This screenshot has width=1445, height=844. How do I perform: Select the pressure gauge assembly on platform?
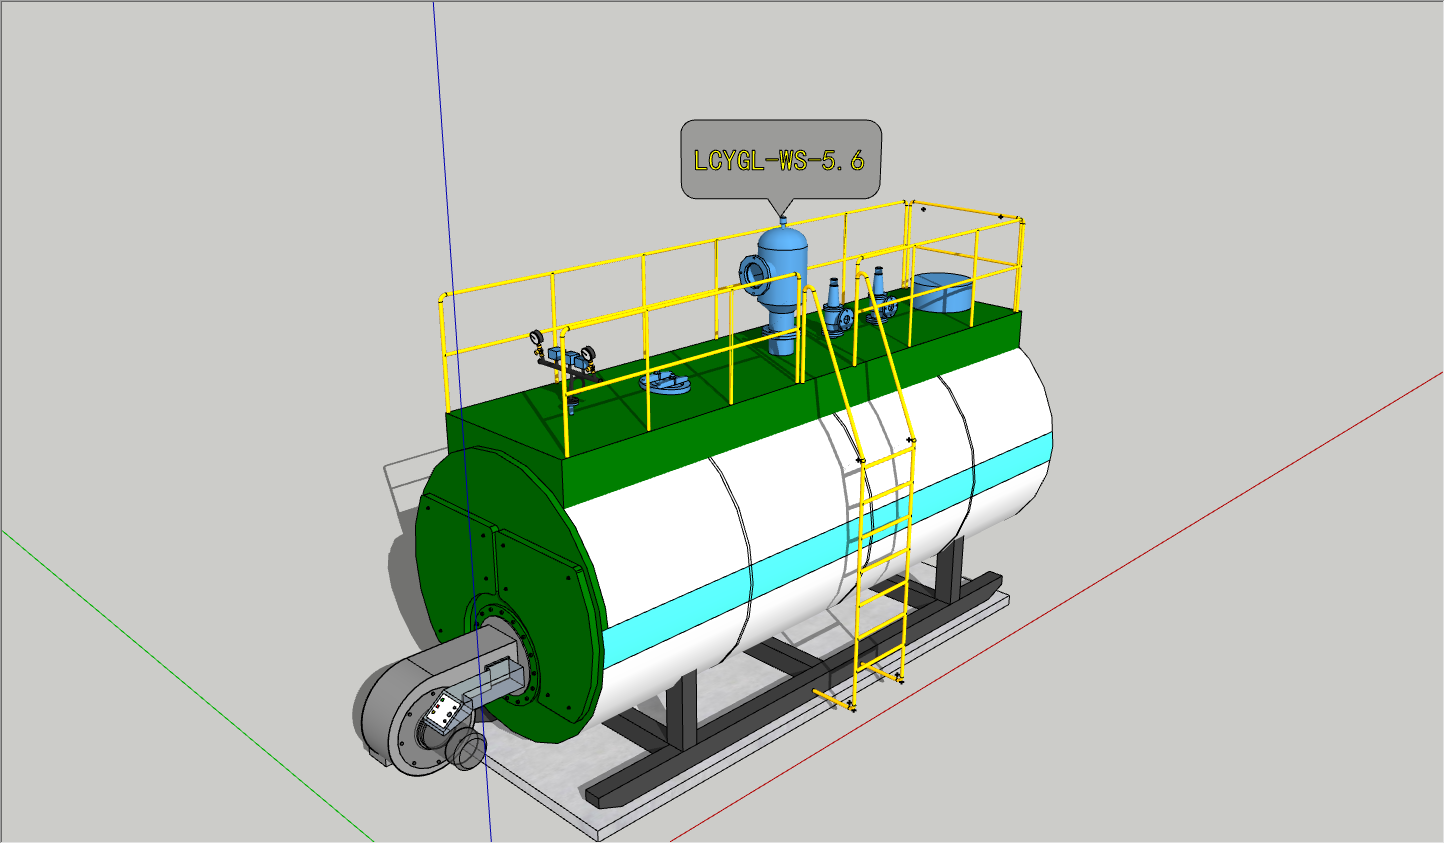[x=565, y=366]
